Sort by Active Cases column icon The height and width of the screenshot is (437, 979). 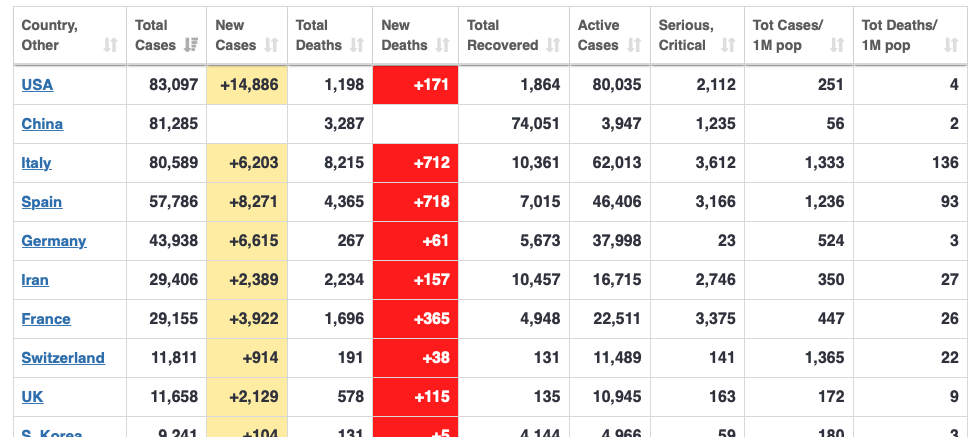click(635, 45)
